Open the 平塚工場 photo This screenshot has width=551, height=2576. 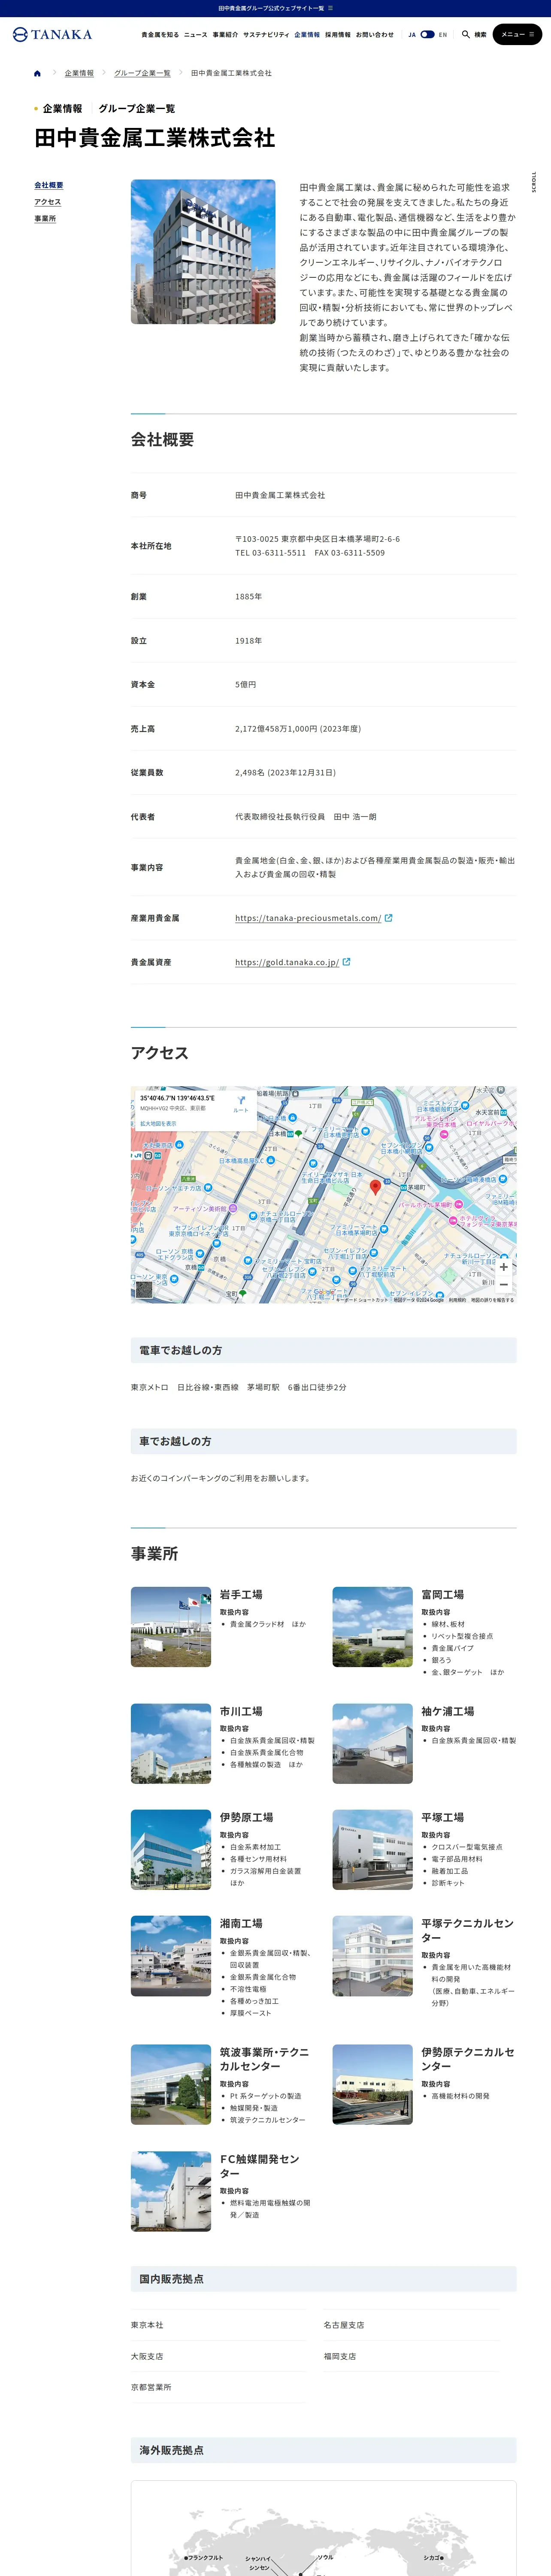(x=372, y=1850)
